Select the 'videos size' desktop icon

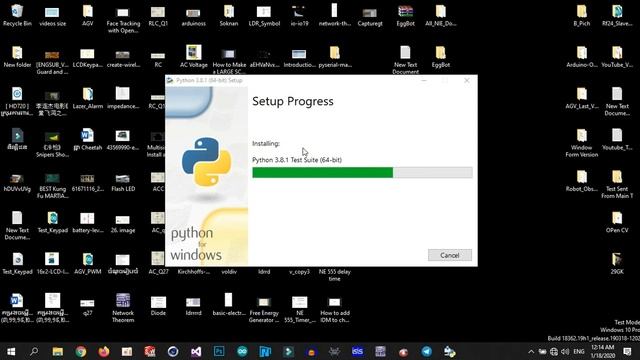tap(52, 16)
